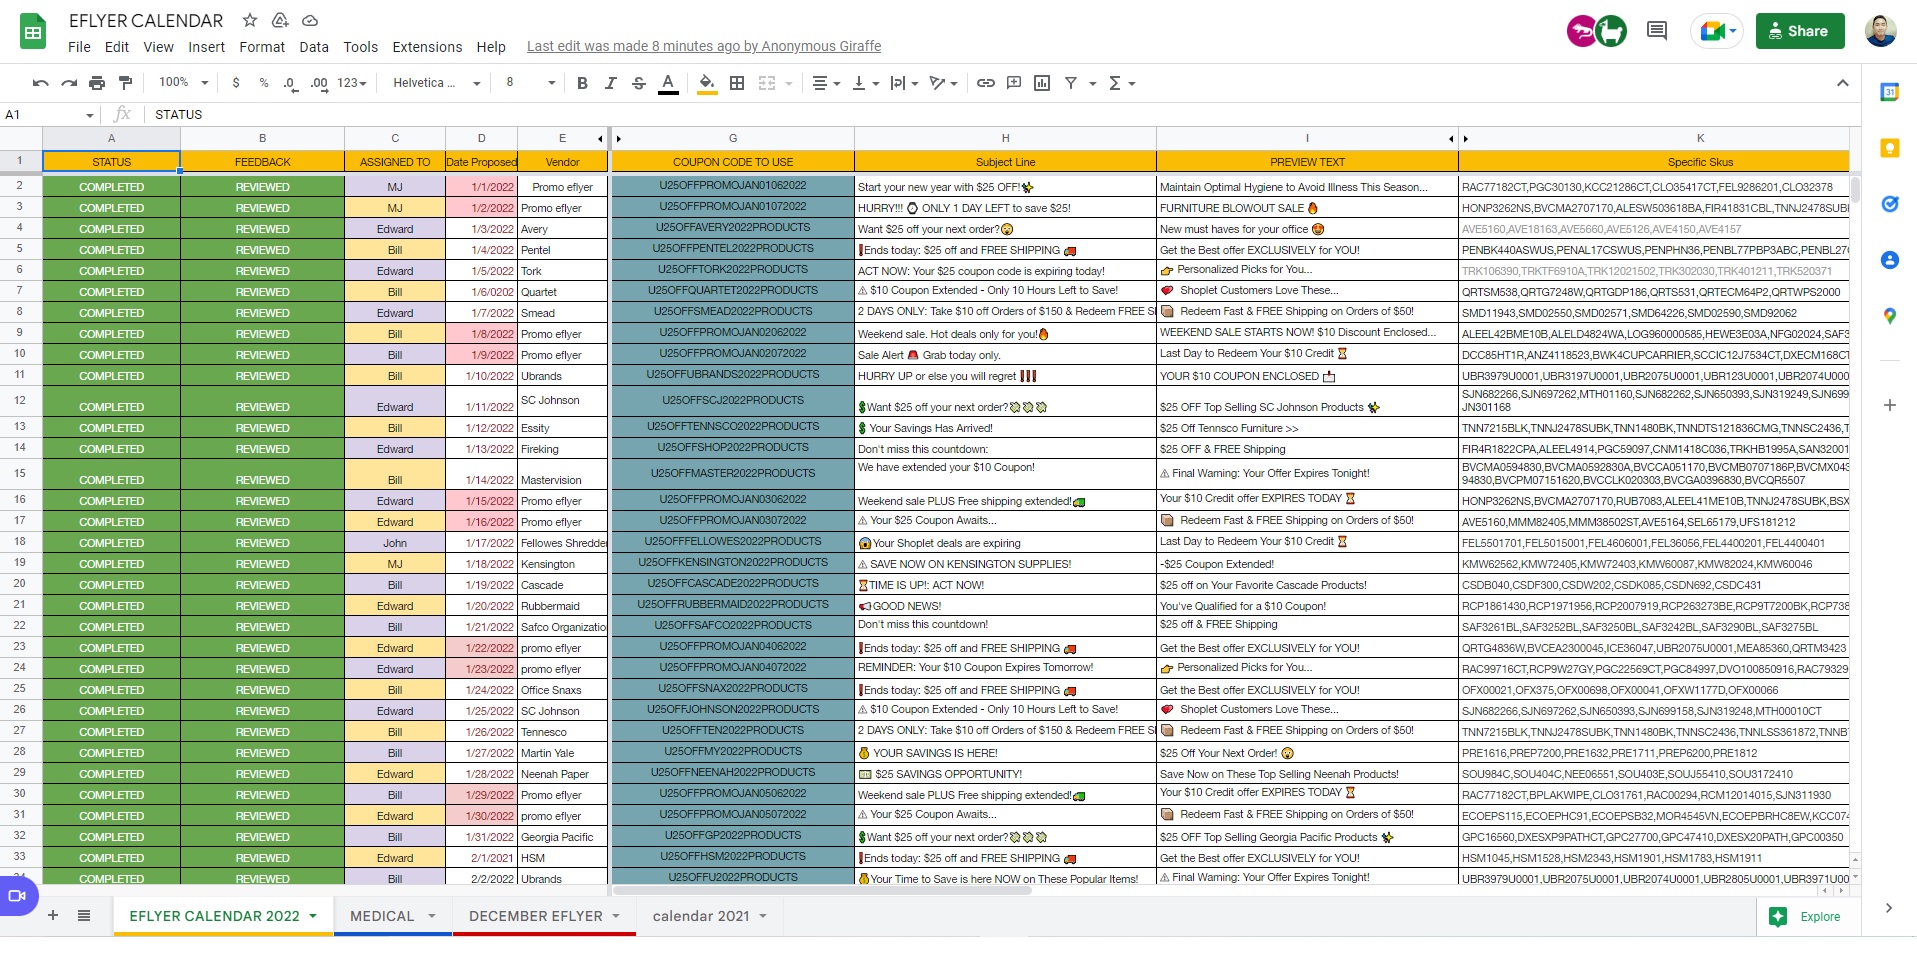Open the Name box A1 dropdown arrow
The width and height of the screenshot is (1917, 969).
pos(89,115)
